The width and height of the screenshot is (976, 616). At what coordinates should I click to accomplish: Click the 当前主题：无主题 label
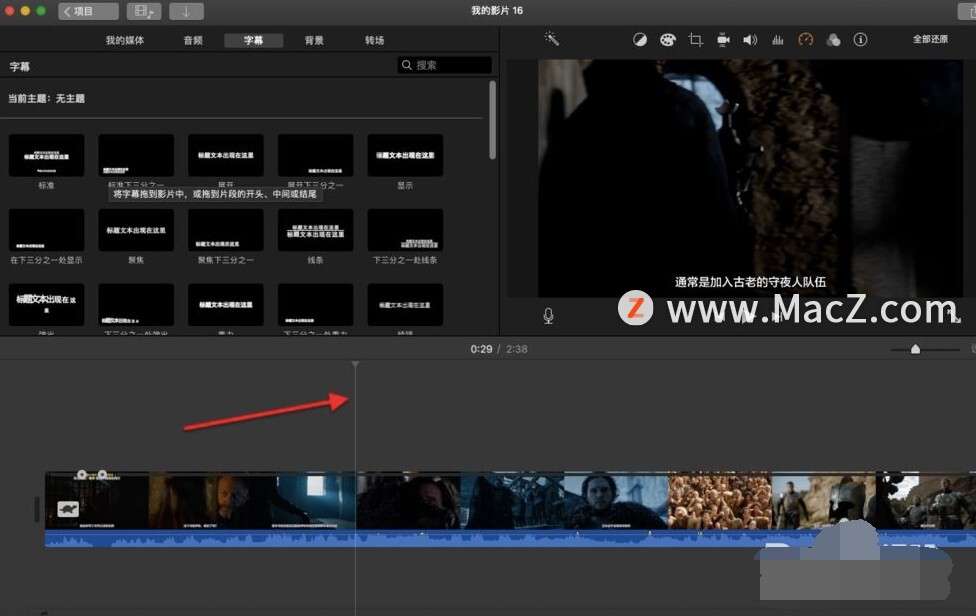(x=47, y=98)
